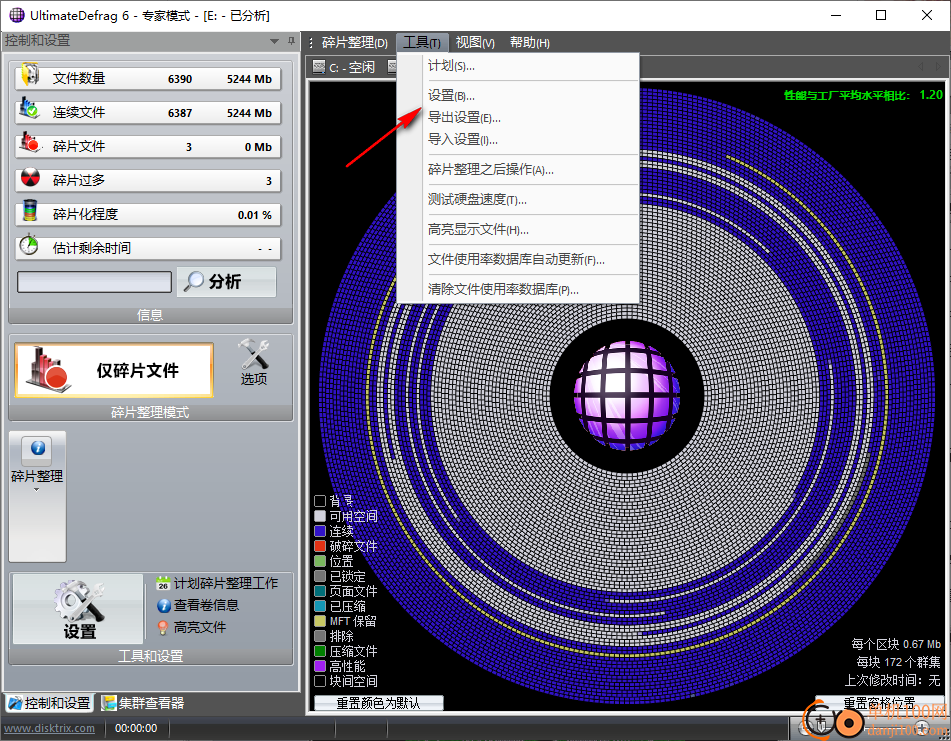
Task: Click 查看卷信息 link
Action: pos(206,605)
